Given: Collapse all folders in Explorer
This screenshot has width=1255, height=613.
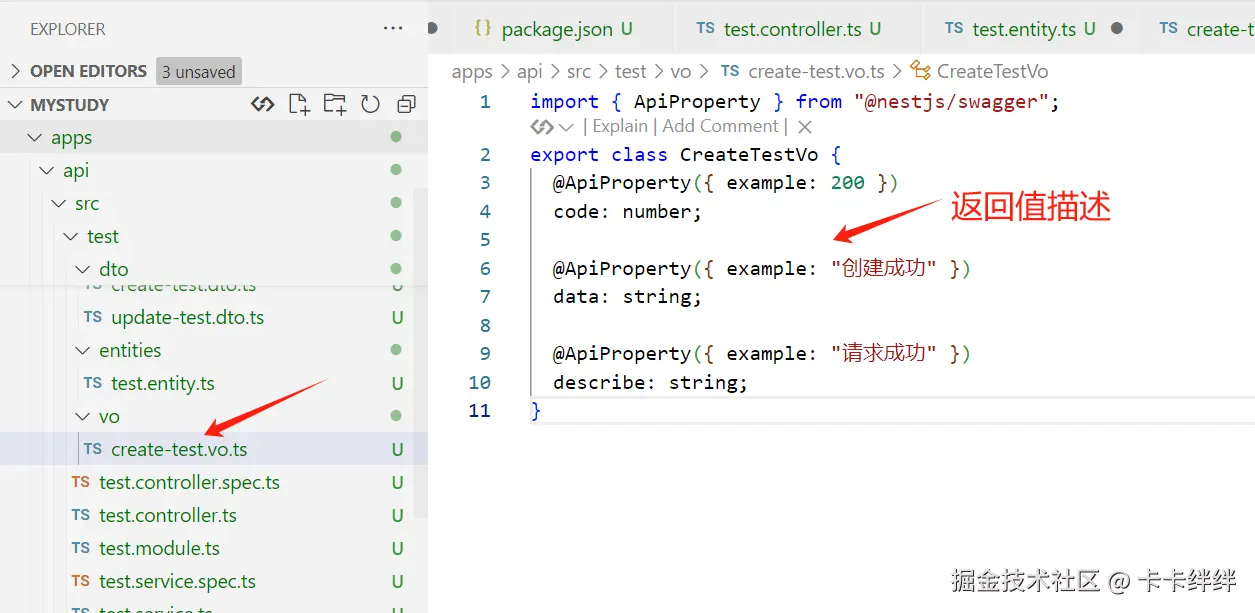Looking at the screenshot, I should (406, 104).
